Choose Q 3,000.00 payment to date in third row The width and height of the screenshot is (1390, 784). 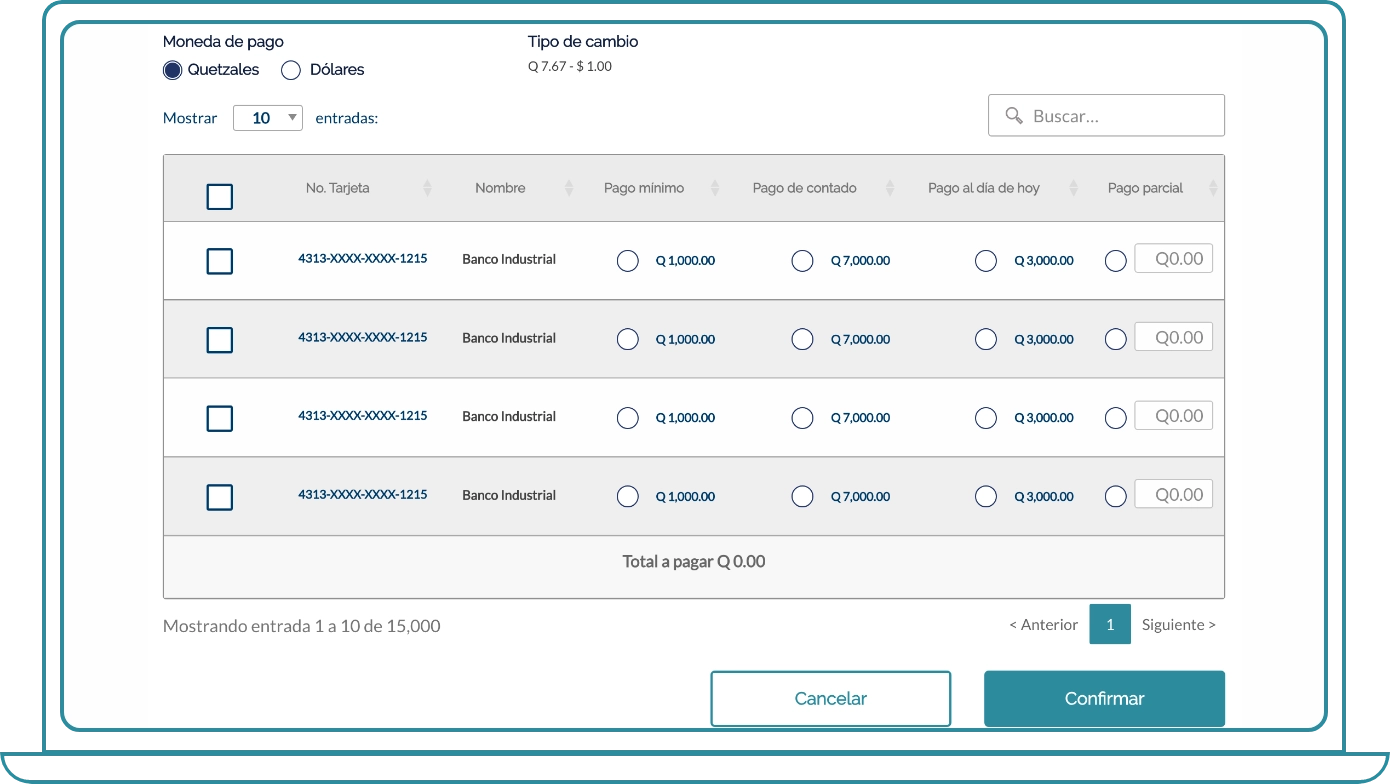(986, 418)
